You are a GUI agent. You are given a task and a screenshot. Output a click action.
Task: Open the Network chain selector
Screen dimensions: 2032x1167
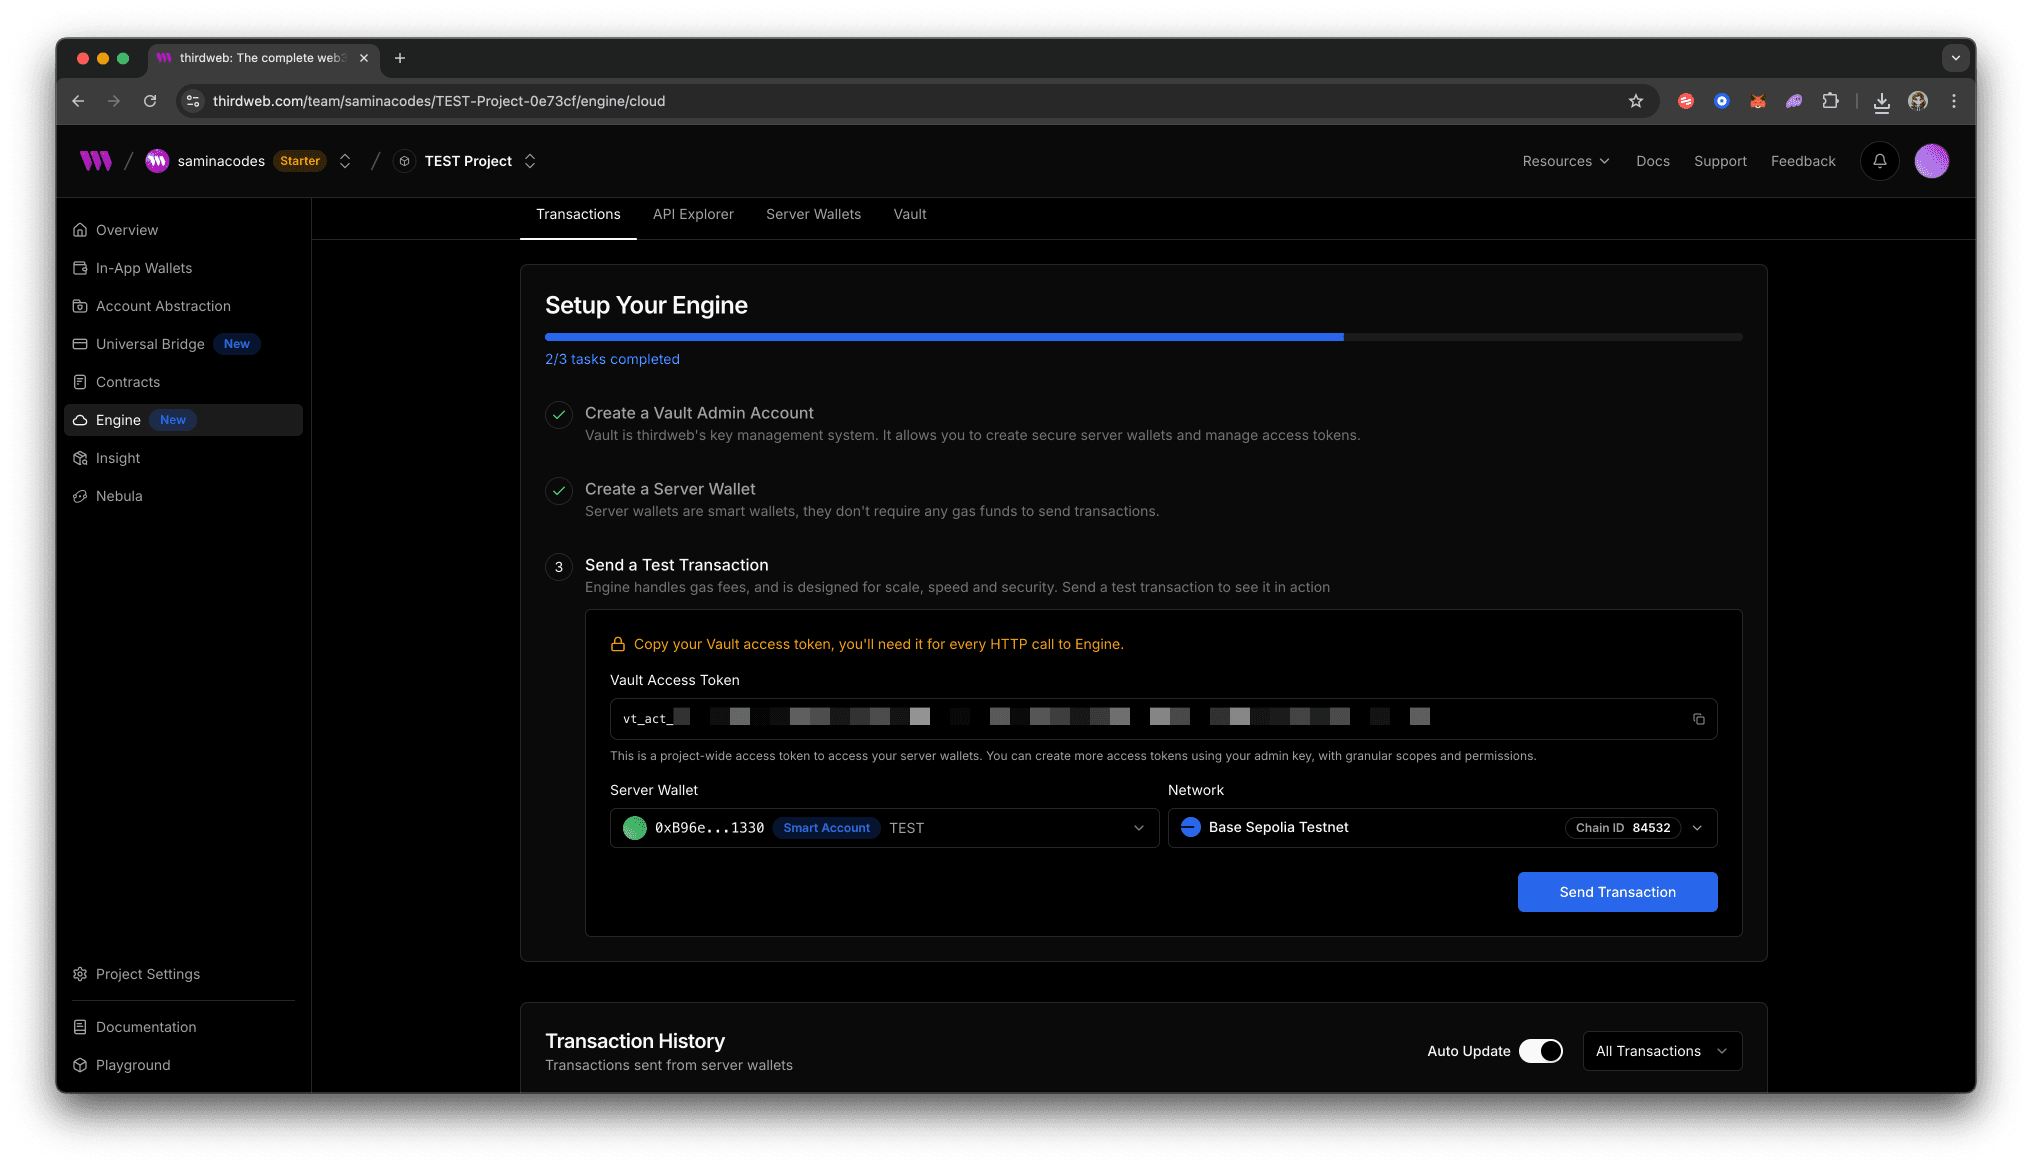pos(1441,828)
